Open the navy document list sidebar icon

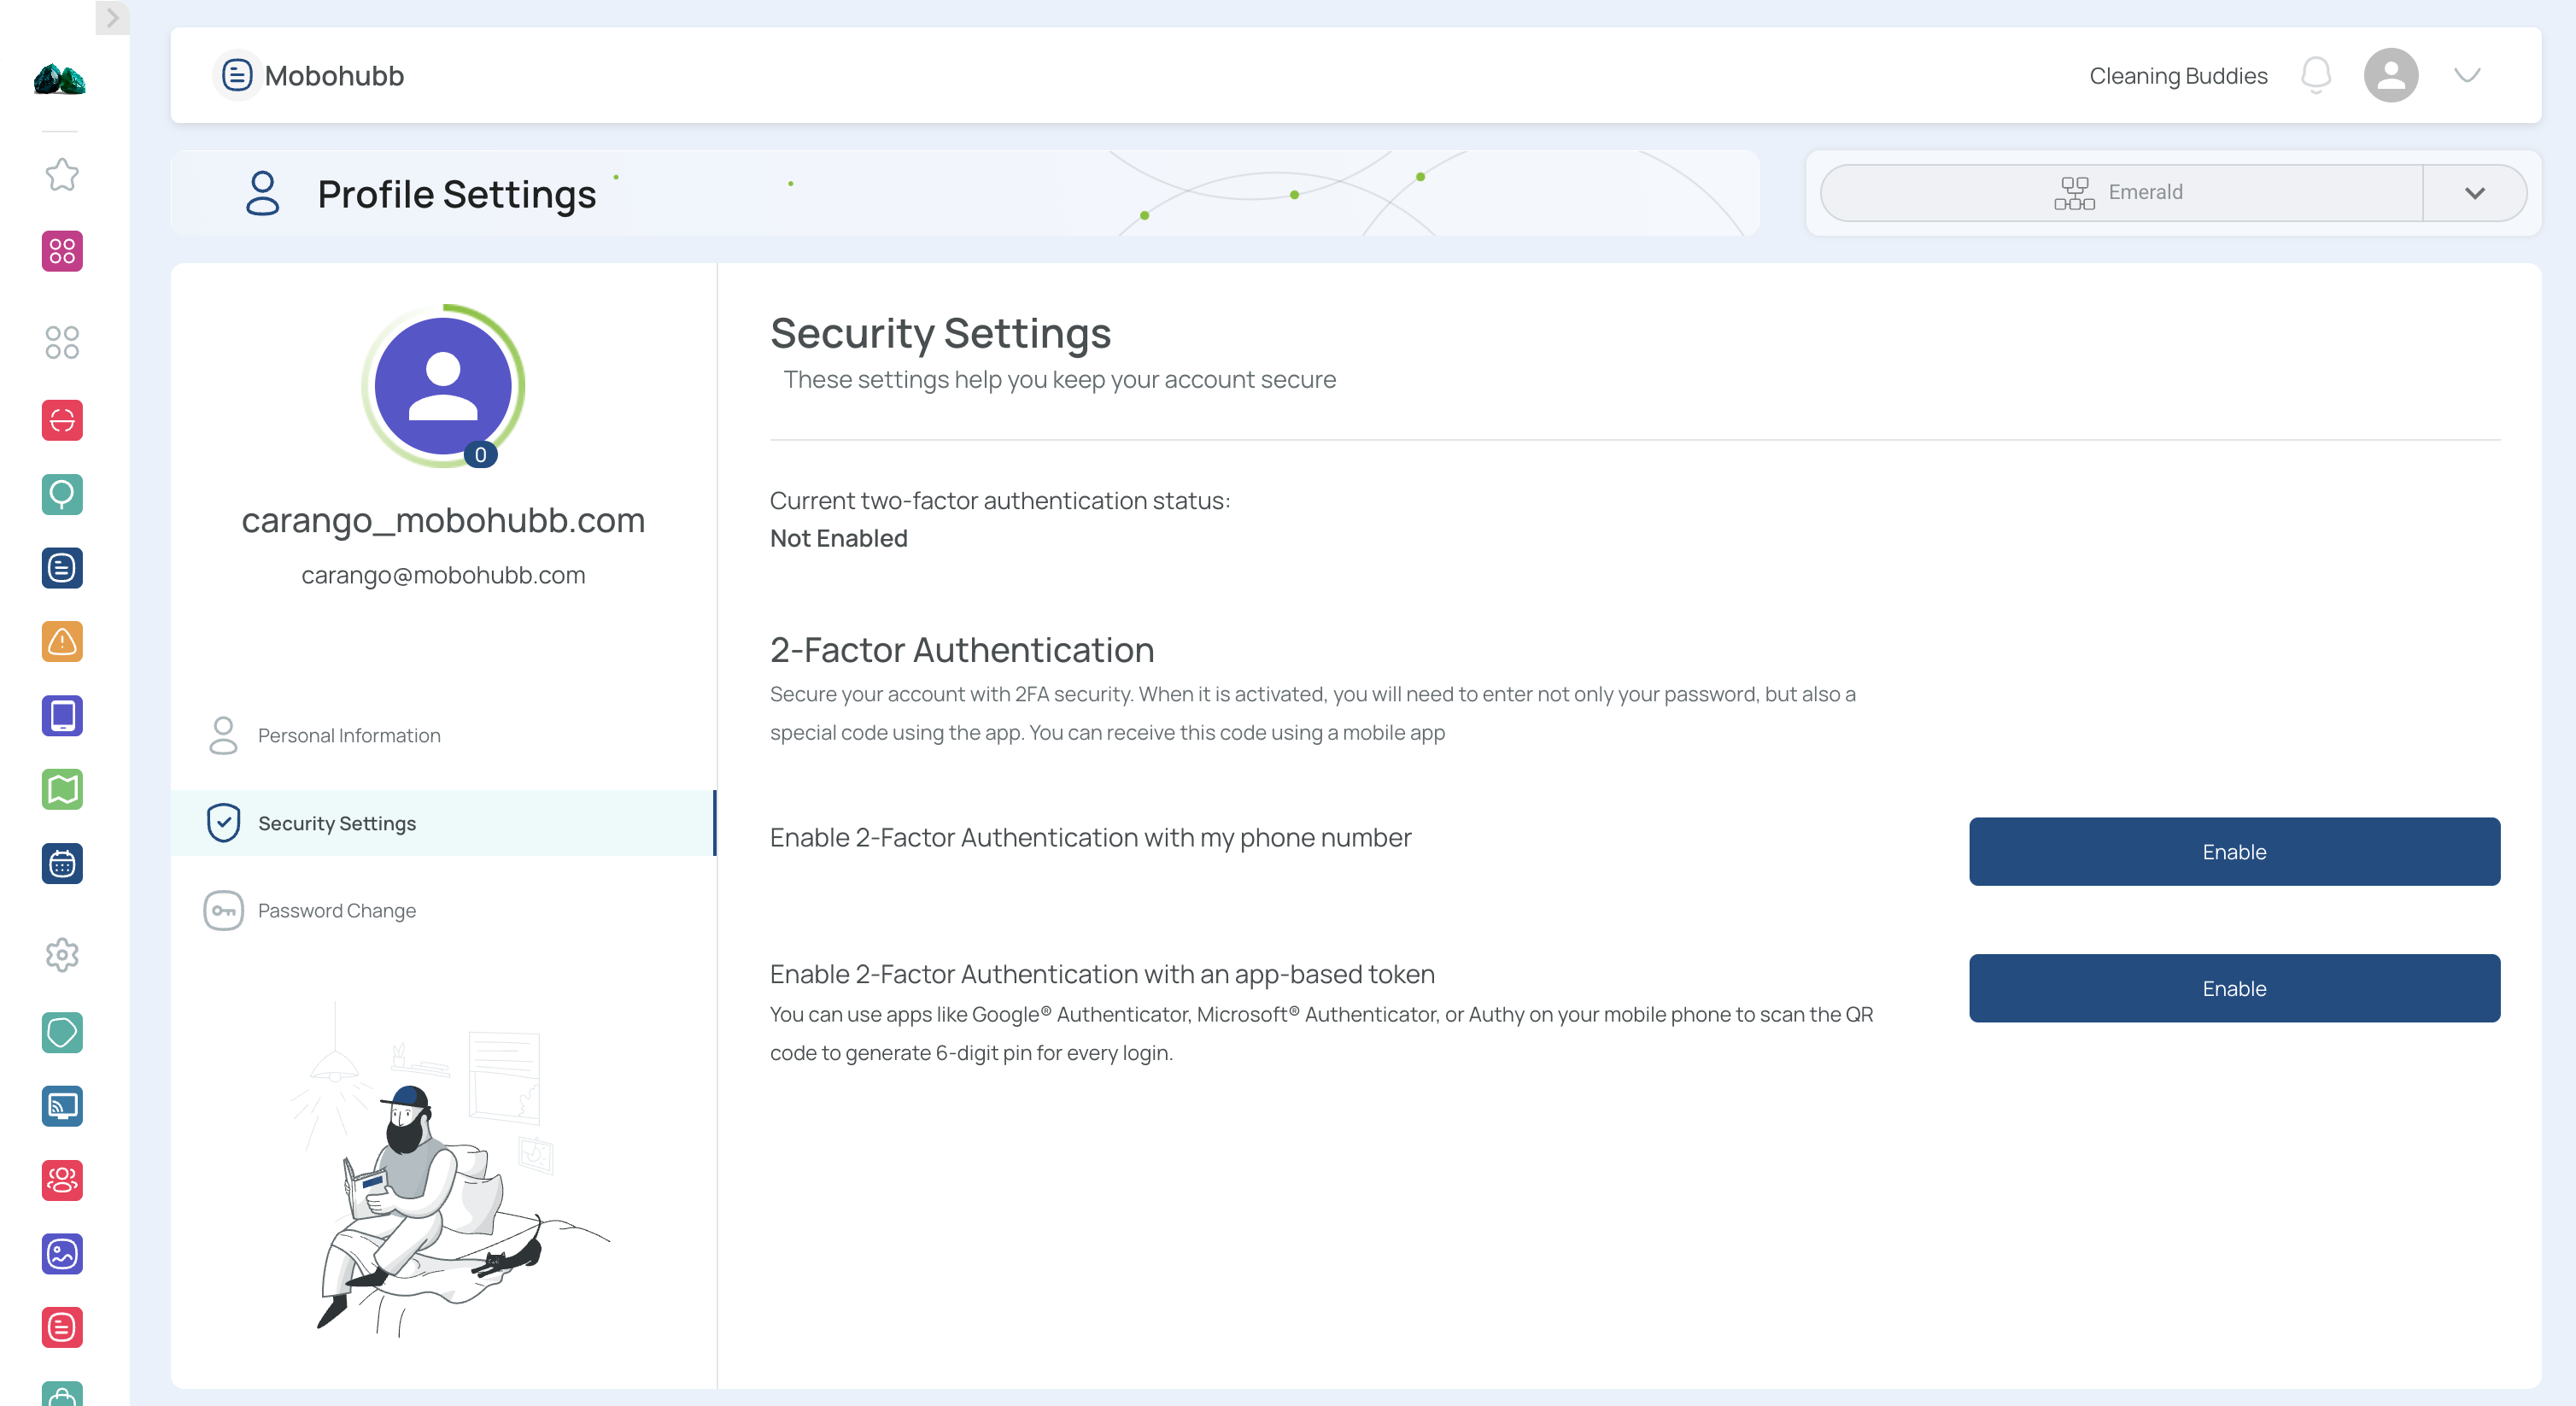click(62, 568)
